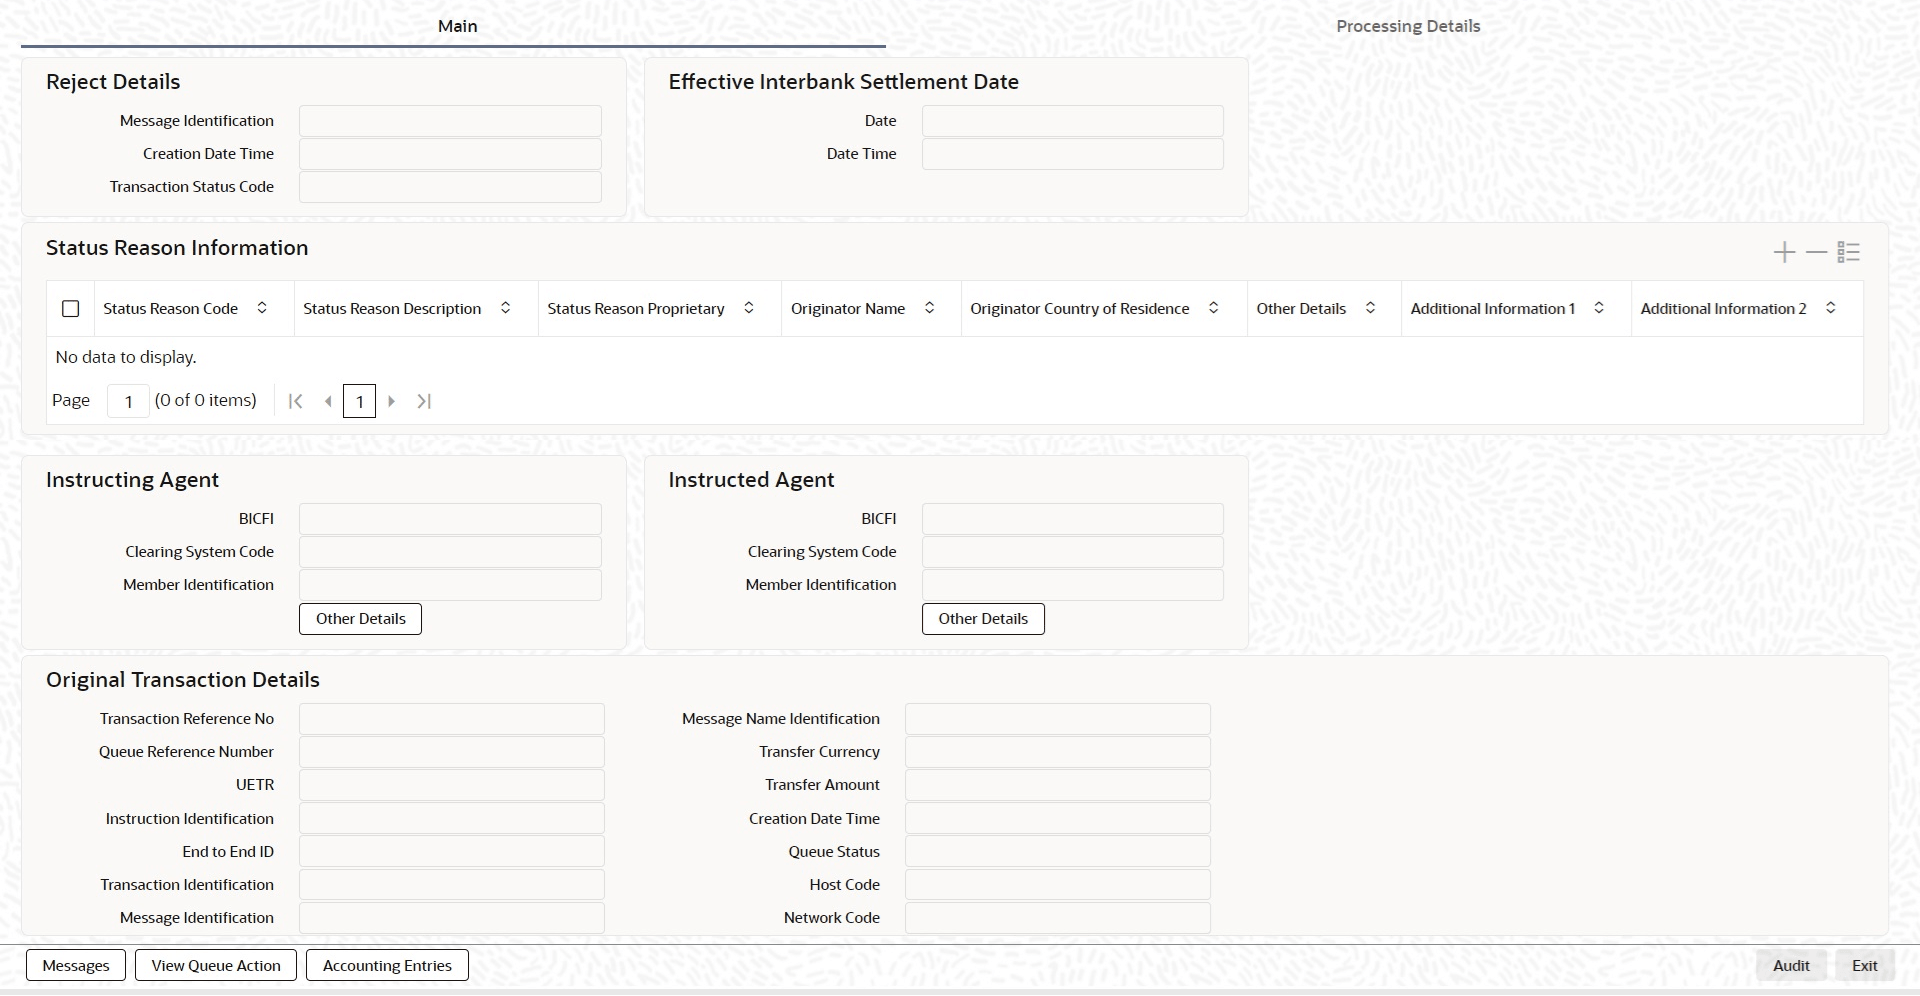
Task: Sort by Status Reason Code
Action: pos(262,308)
